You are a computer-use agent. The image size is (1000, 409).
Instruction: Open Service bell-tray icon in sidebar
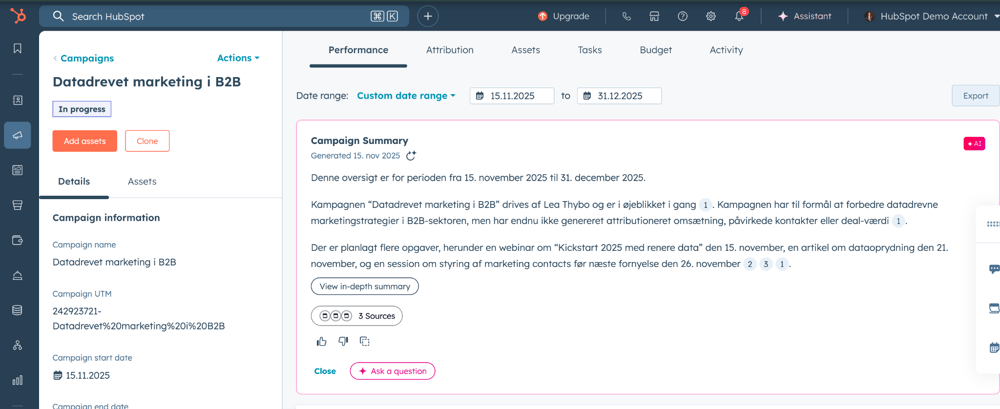click(17, 275)
